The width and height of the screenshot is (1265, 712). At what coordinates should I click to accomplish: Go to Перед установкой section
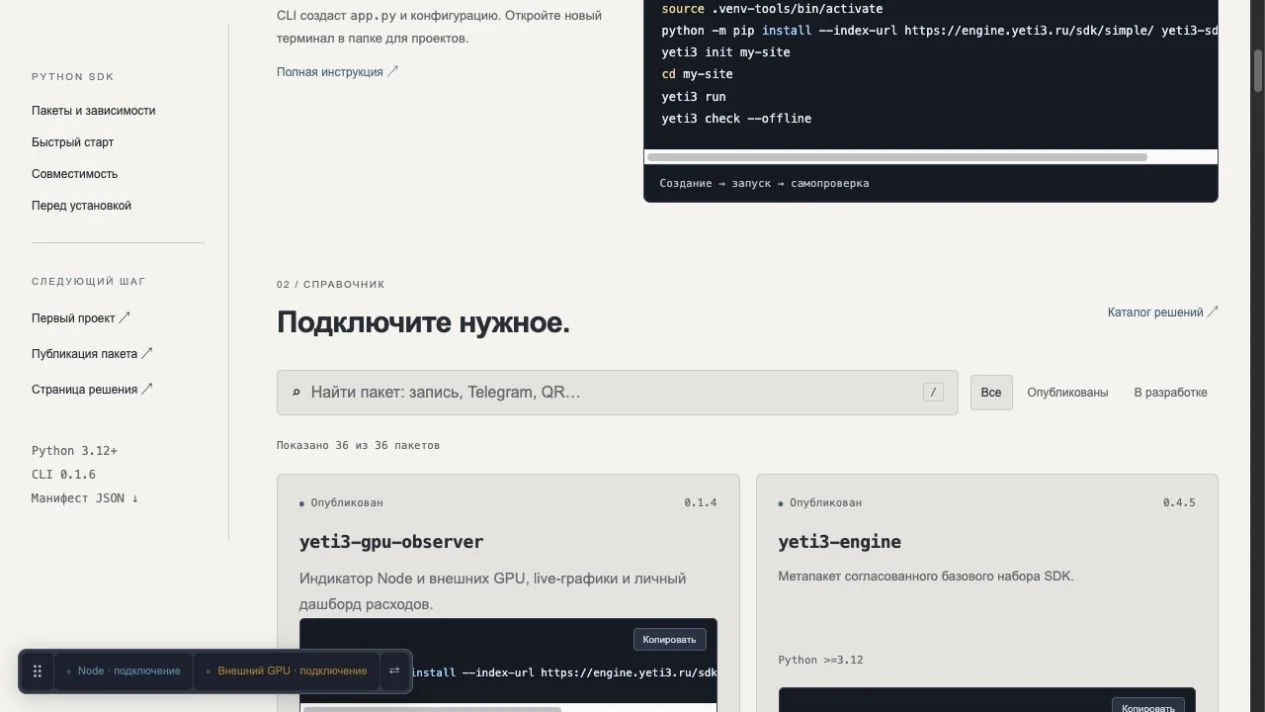point(81,206)
